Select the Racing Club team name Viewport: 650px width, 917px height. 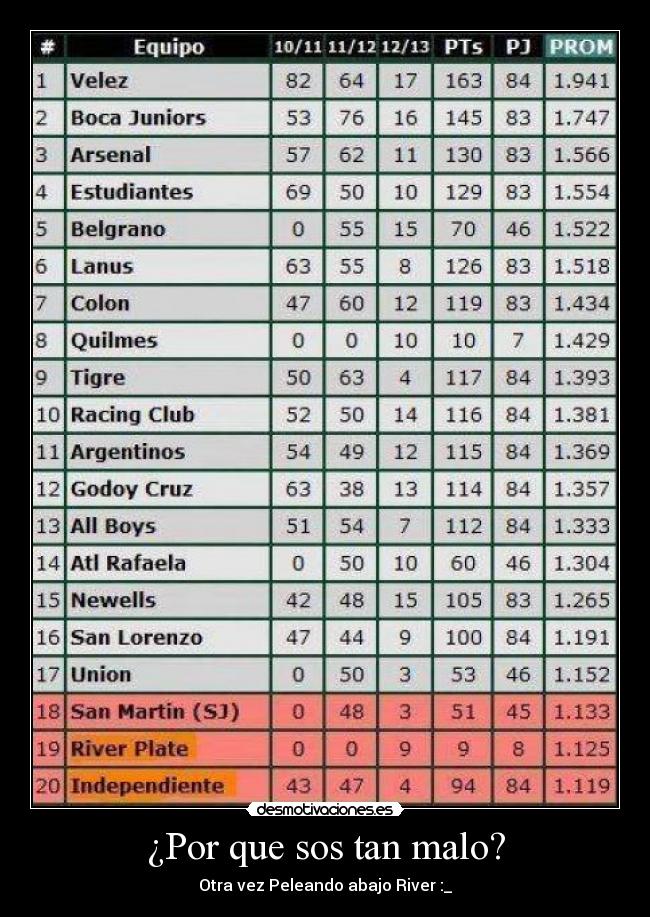click(133, 414)
